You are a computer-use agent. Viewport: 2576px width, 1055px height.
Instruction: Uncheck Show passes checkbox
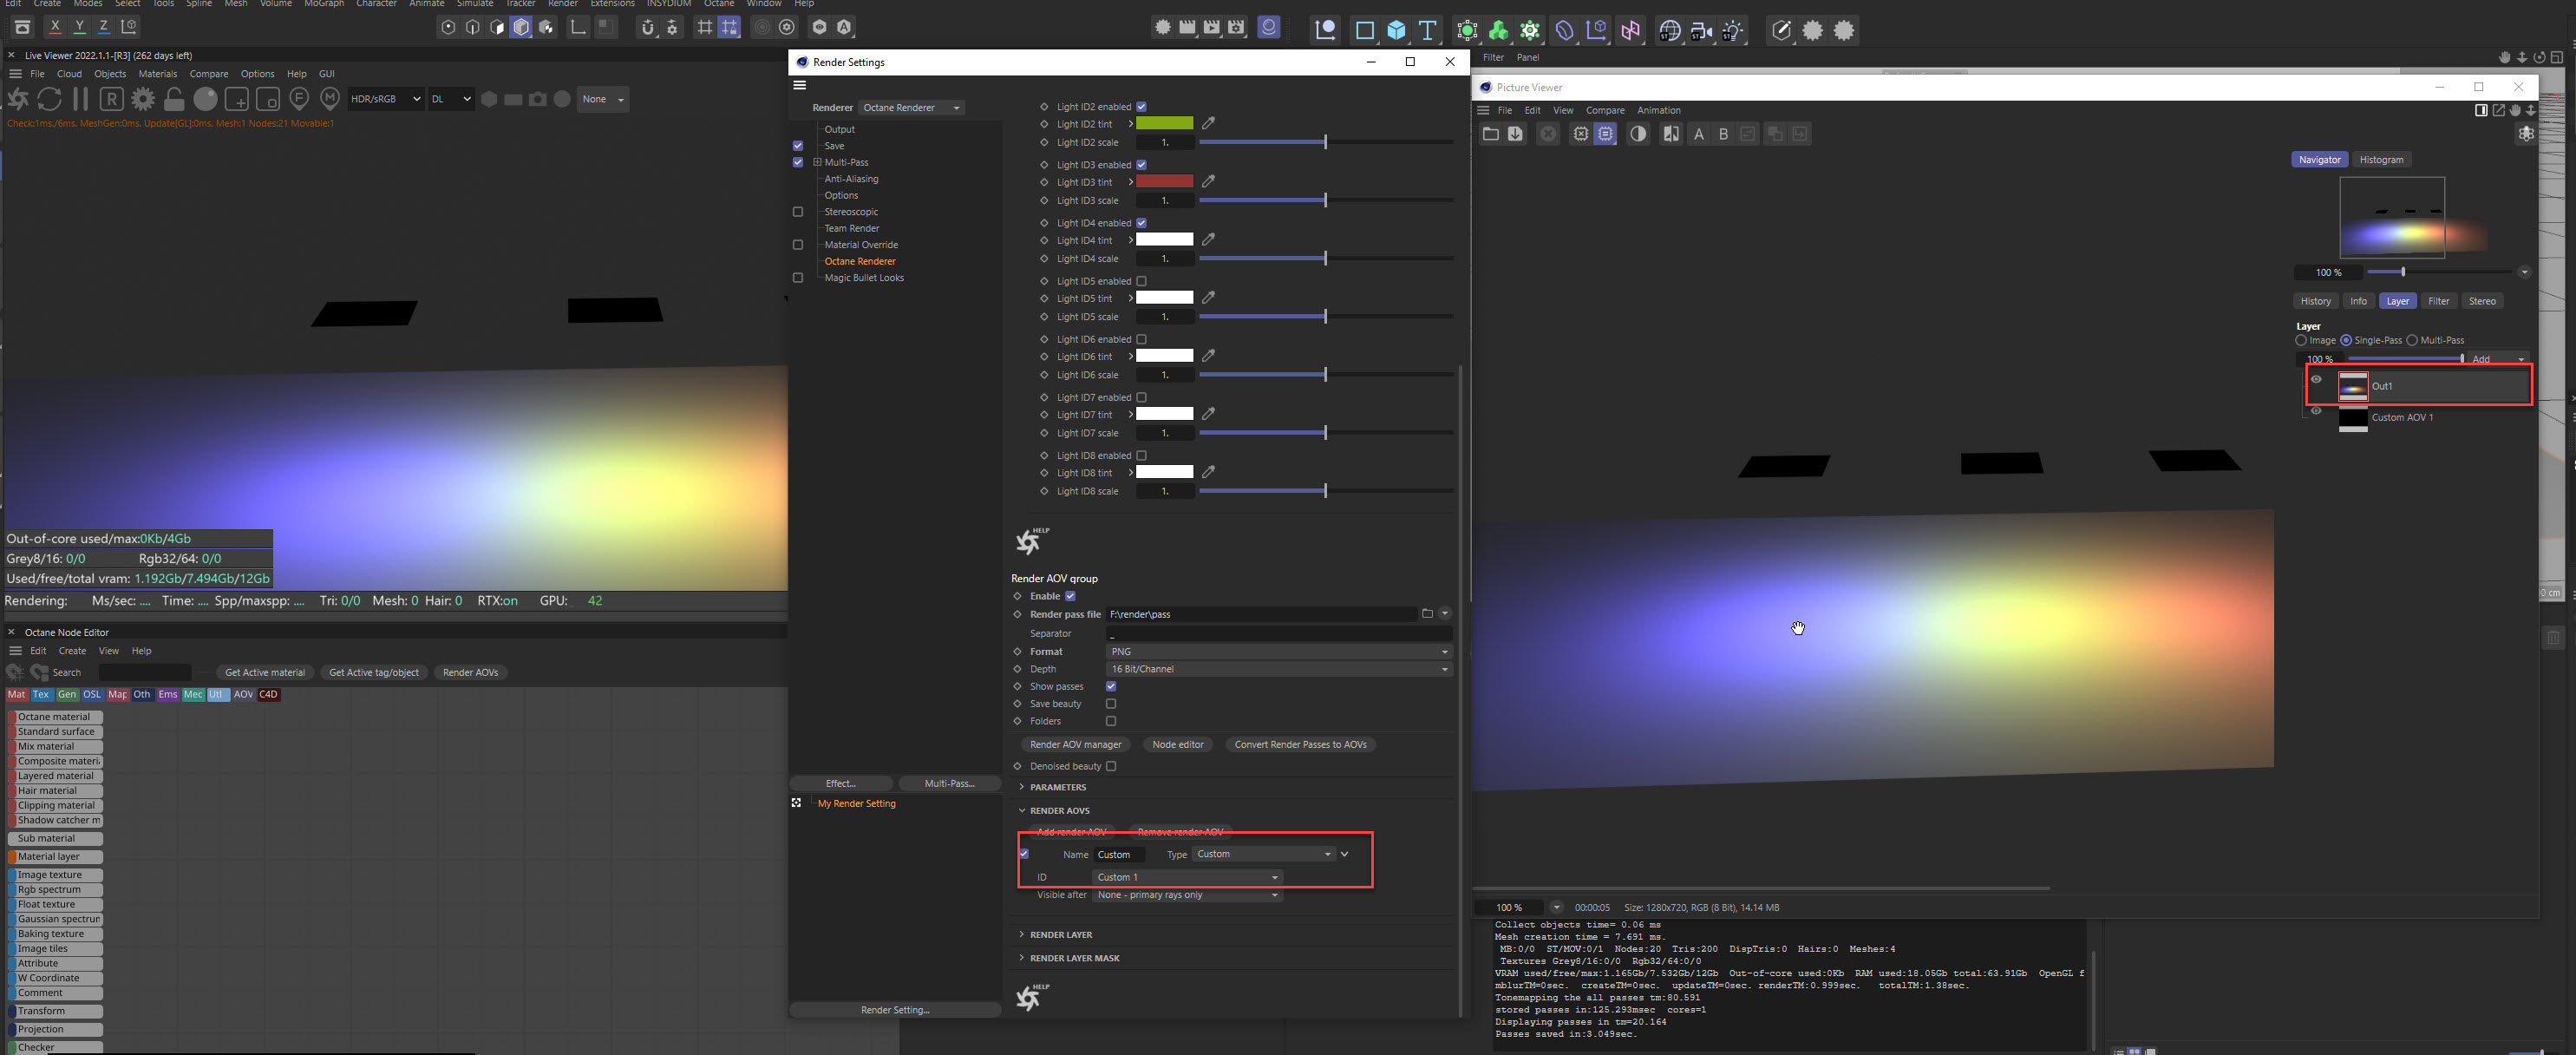1111,686
